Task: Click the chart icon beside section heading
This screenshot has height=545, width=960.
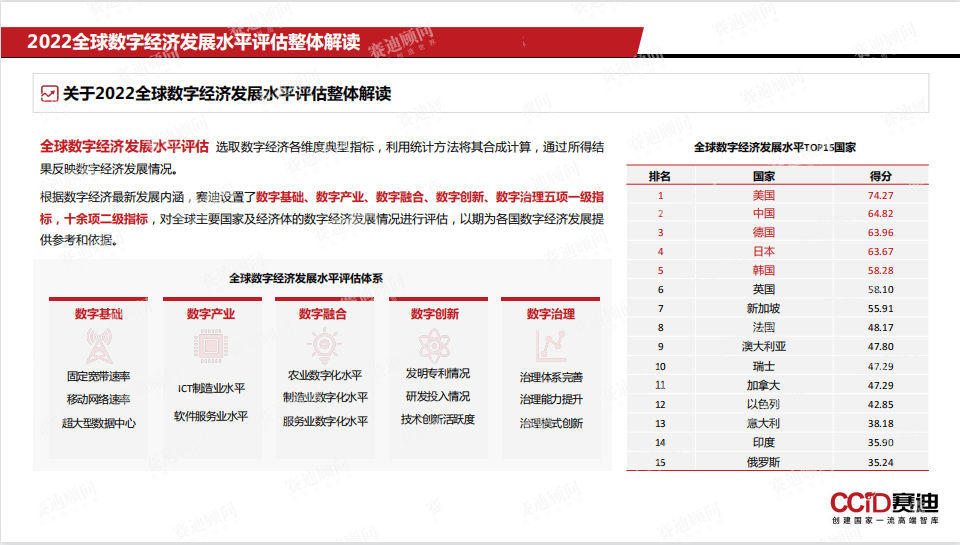Action: (50, 94)
